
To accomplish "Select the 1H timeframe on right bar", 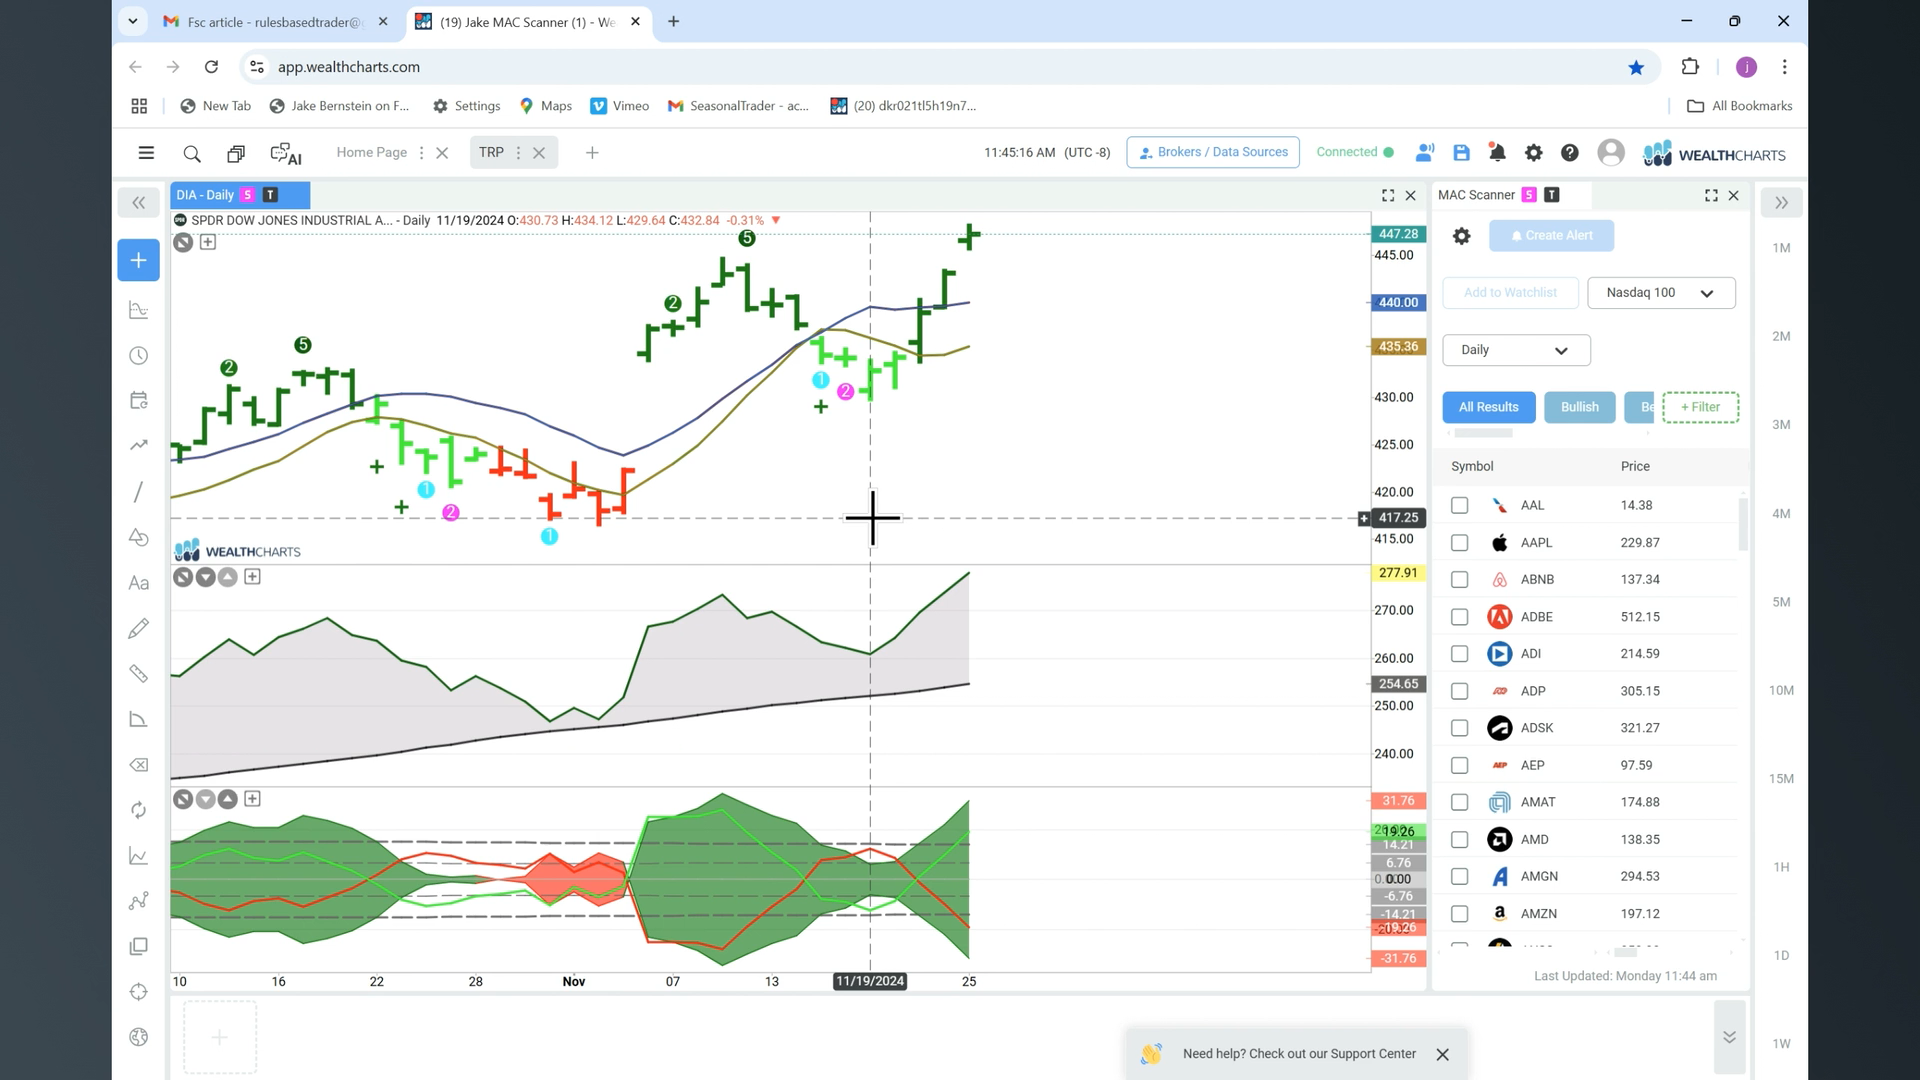I will (x=1781, y=868).
